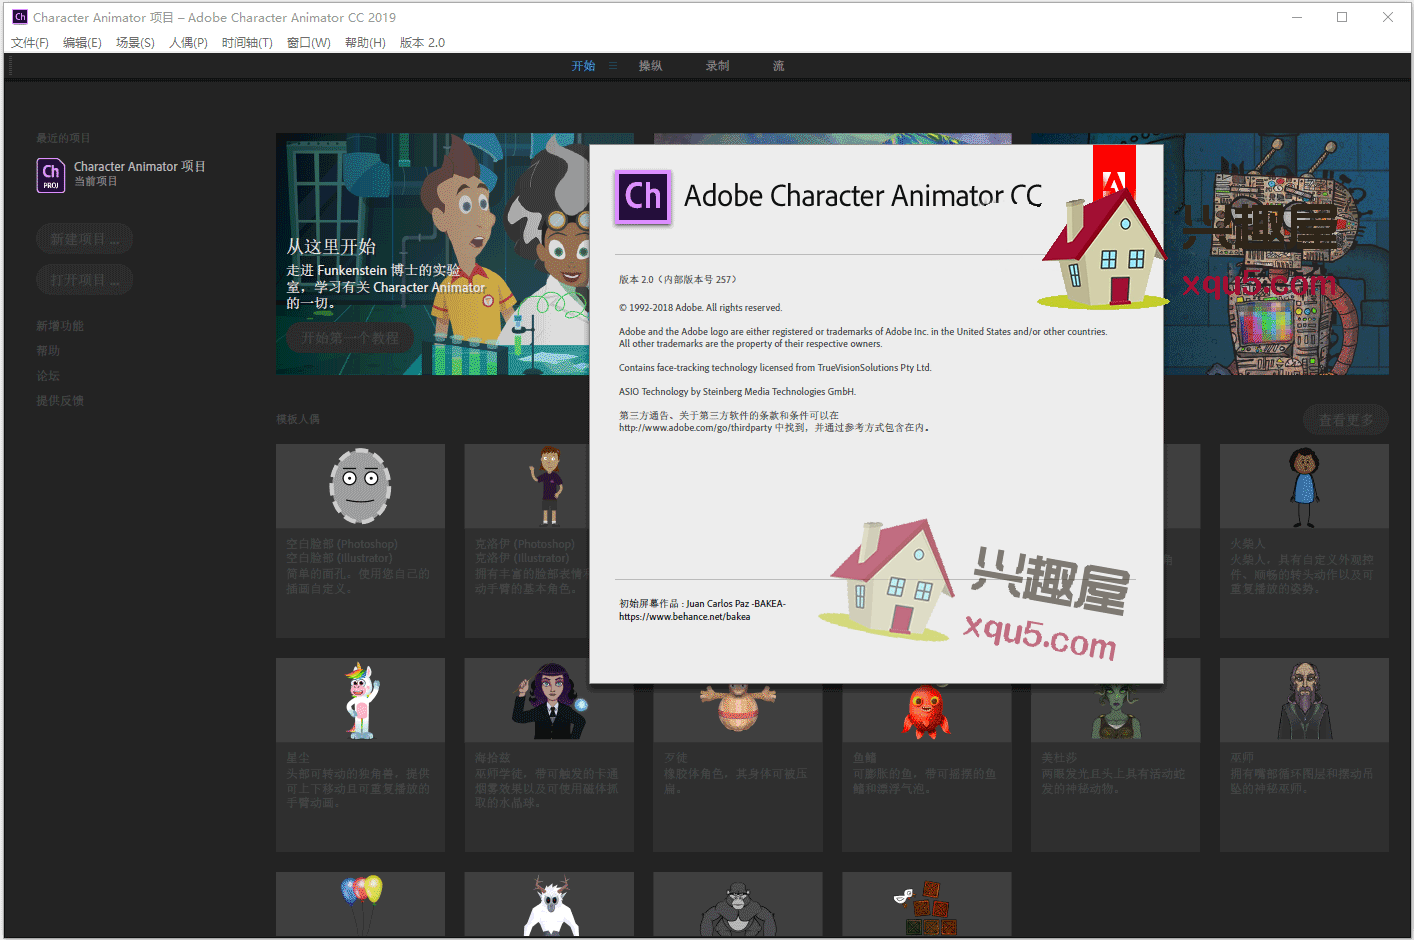This screenshot has height=940, width=1414.
Task: Open the 帮助(H) menu
Action: click(365, 43)
